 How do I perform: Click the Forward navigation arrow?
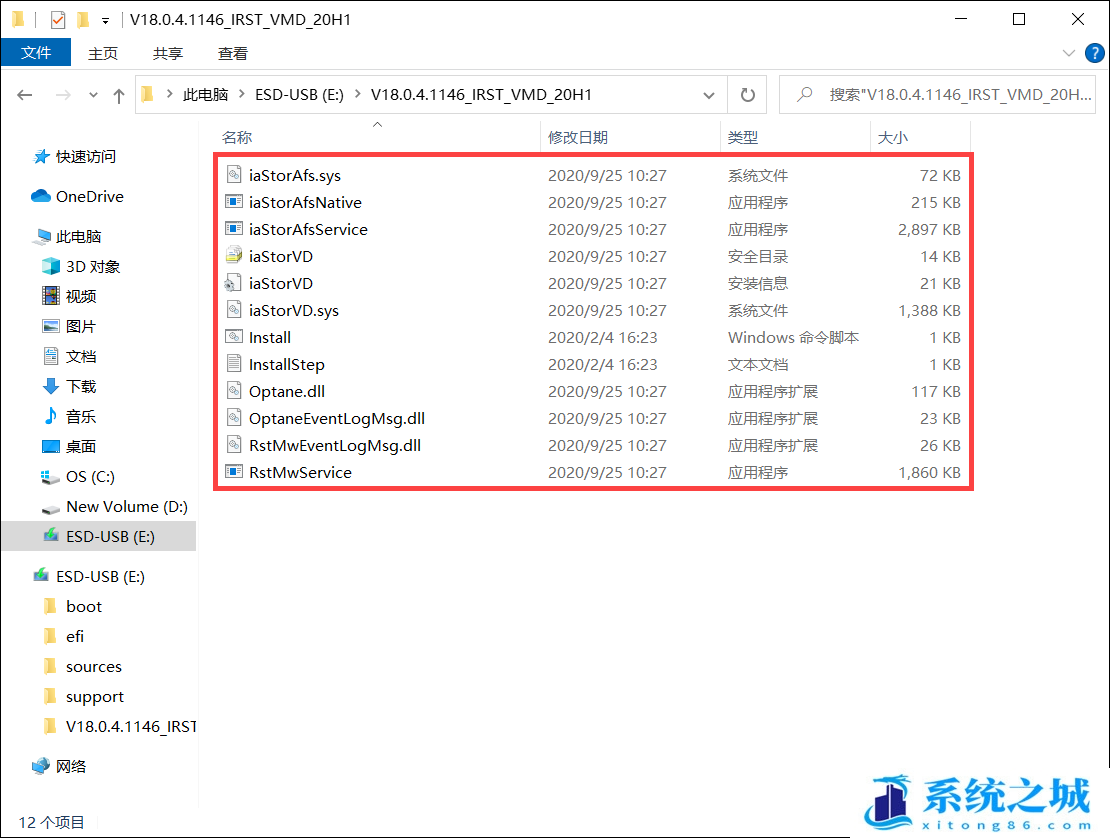[63, 95]
